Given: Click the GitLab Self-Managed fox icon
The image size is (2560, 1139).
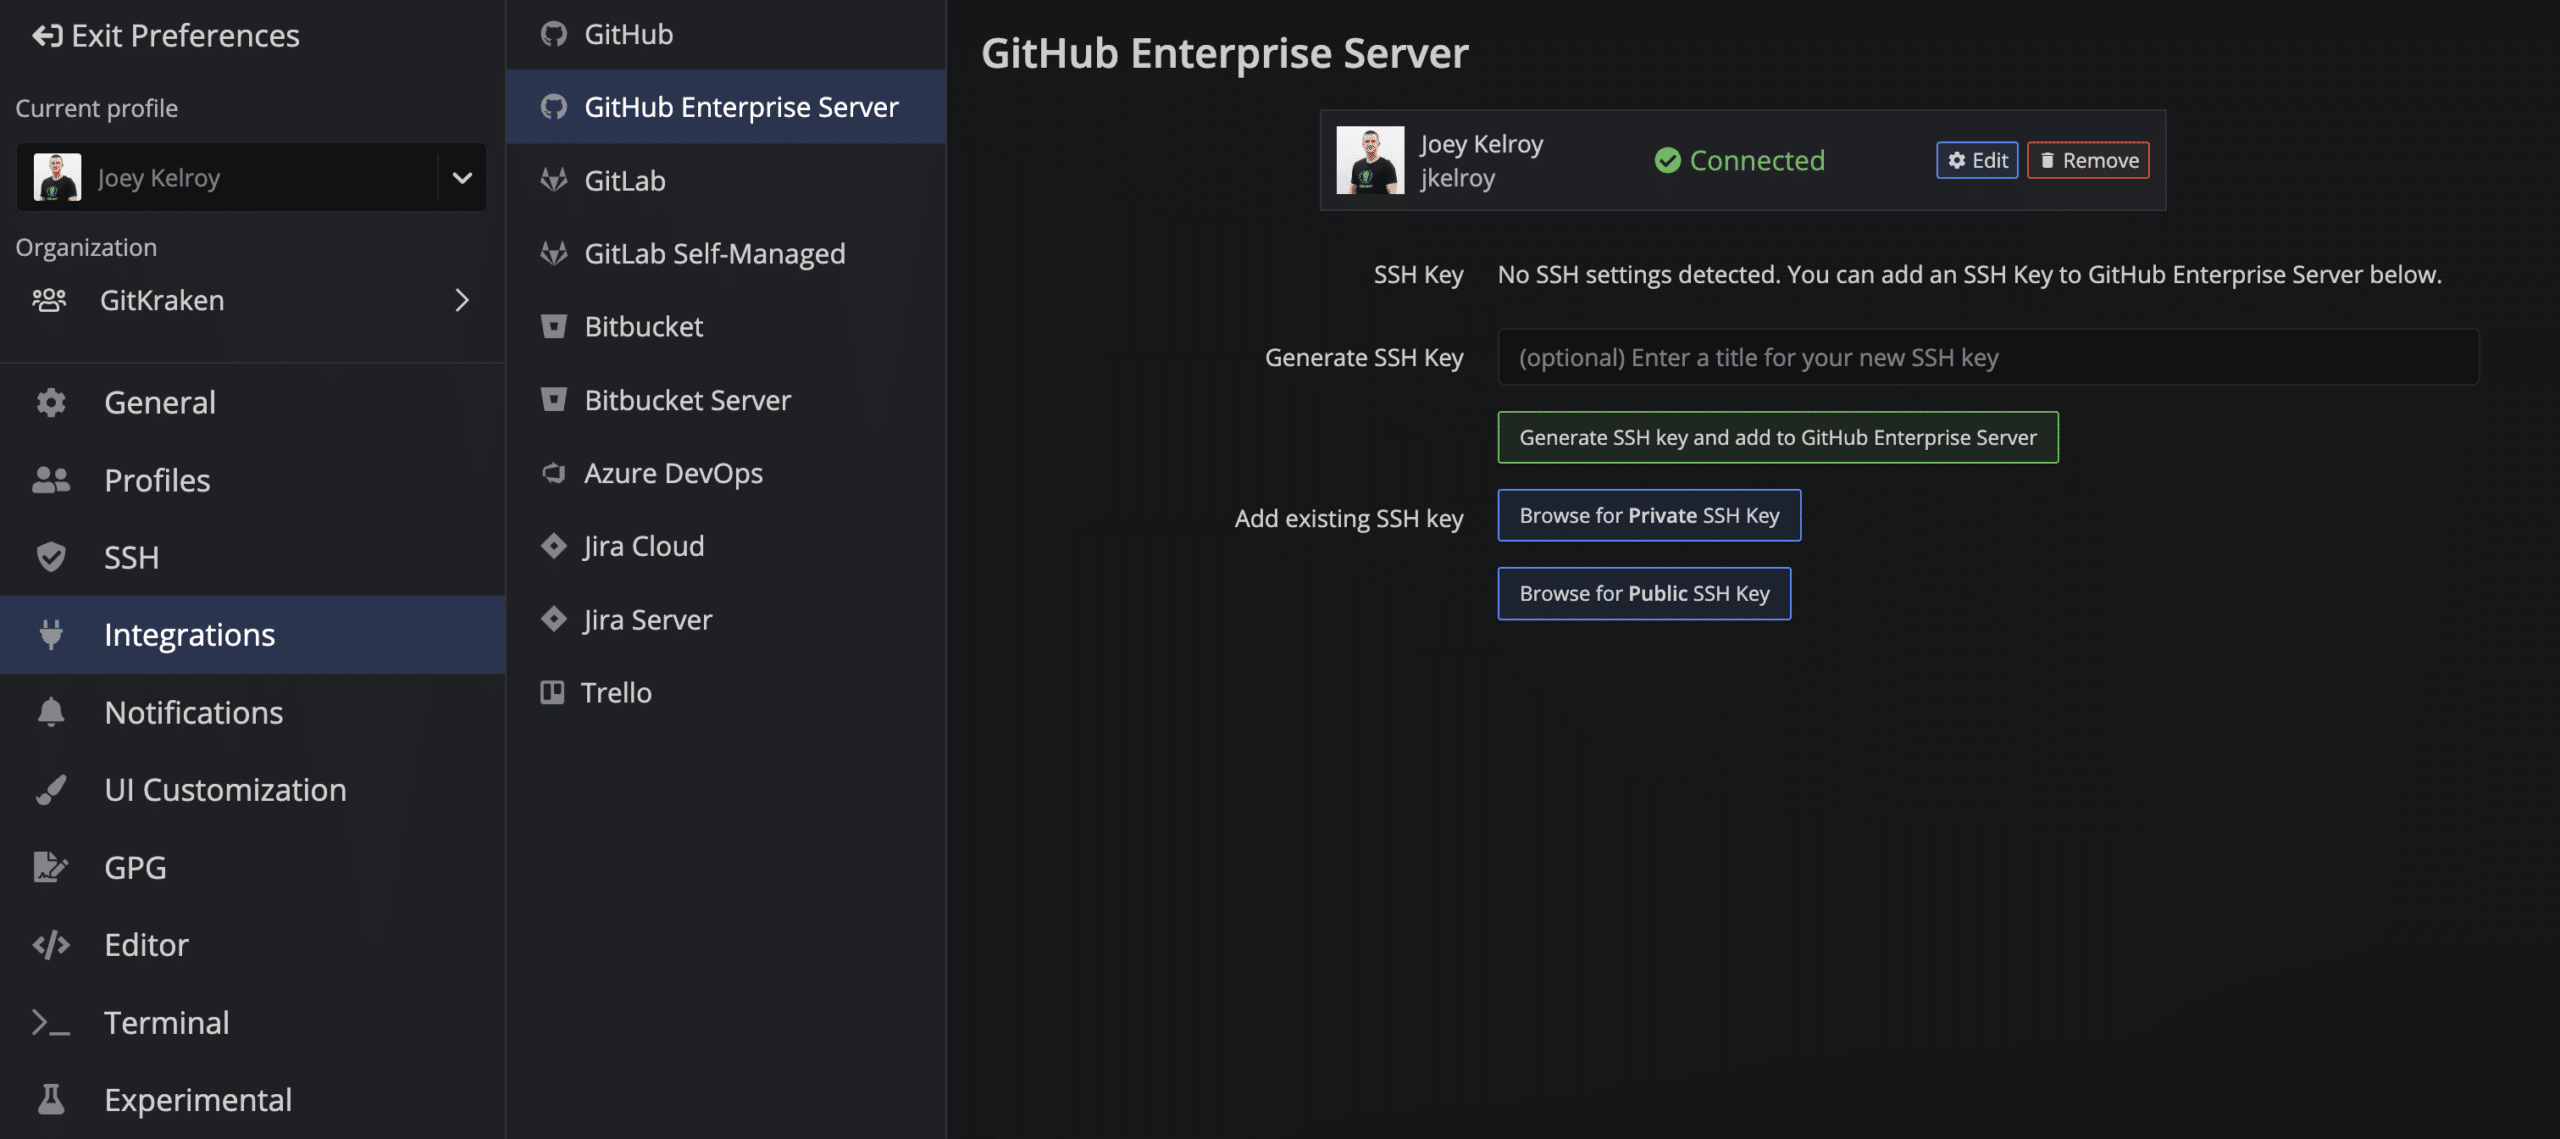Looking at the screenshot, I should 553,253.
